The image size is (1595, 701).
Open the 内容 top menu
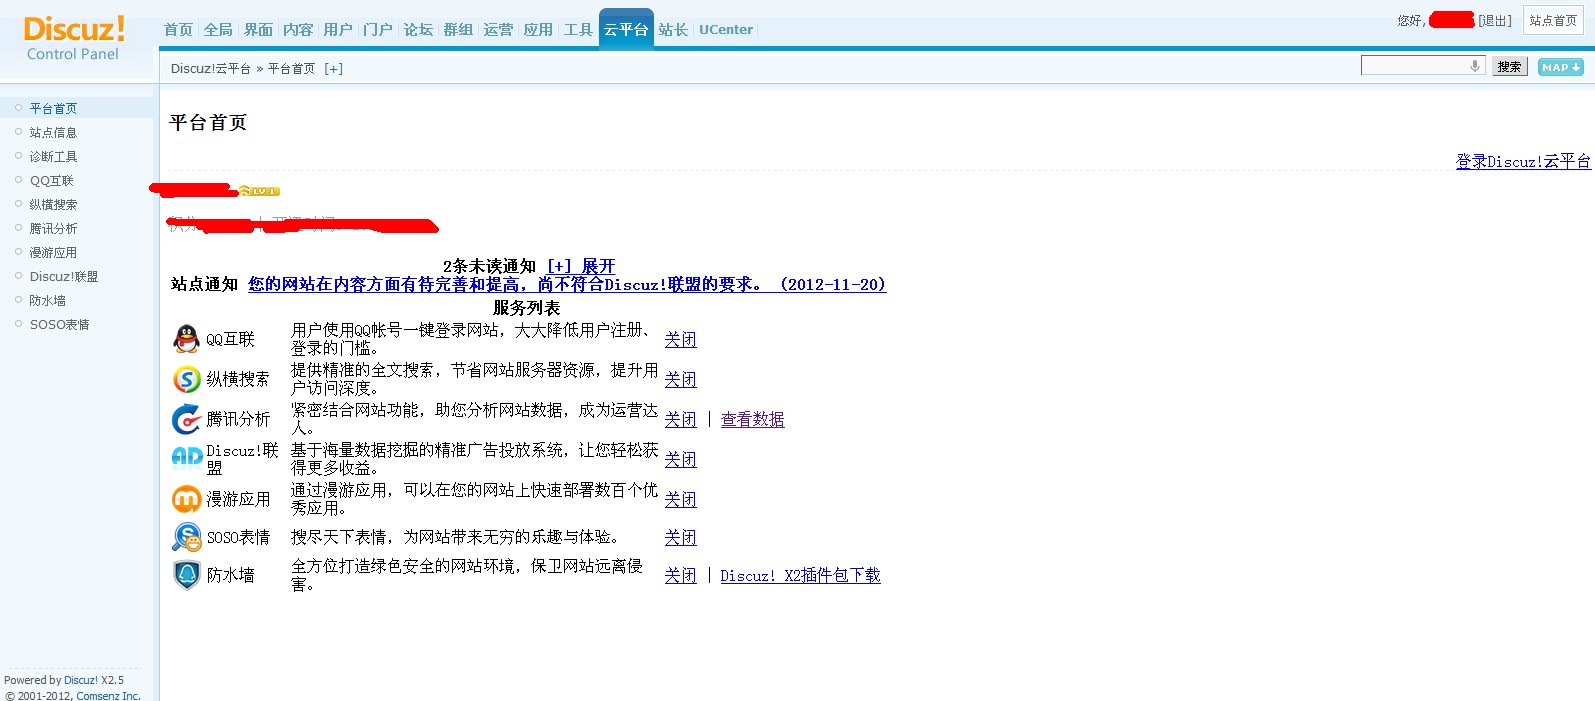(299, 30)
